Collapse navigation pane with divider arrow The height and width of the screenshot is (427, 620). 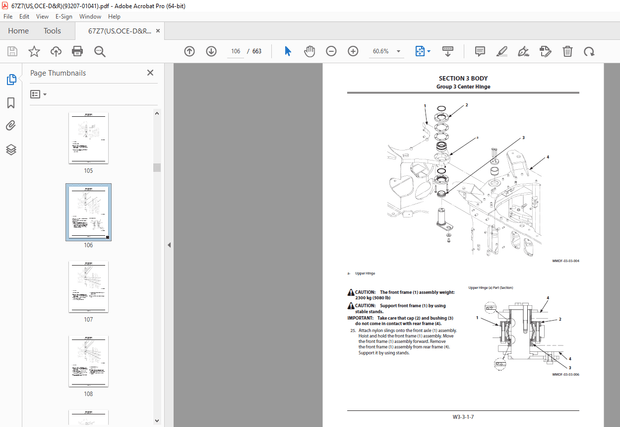168,245
